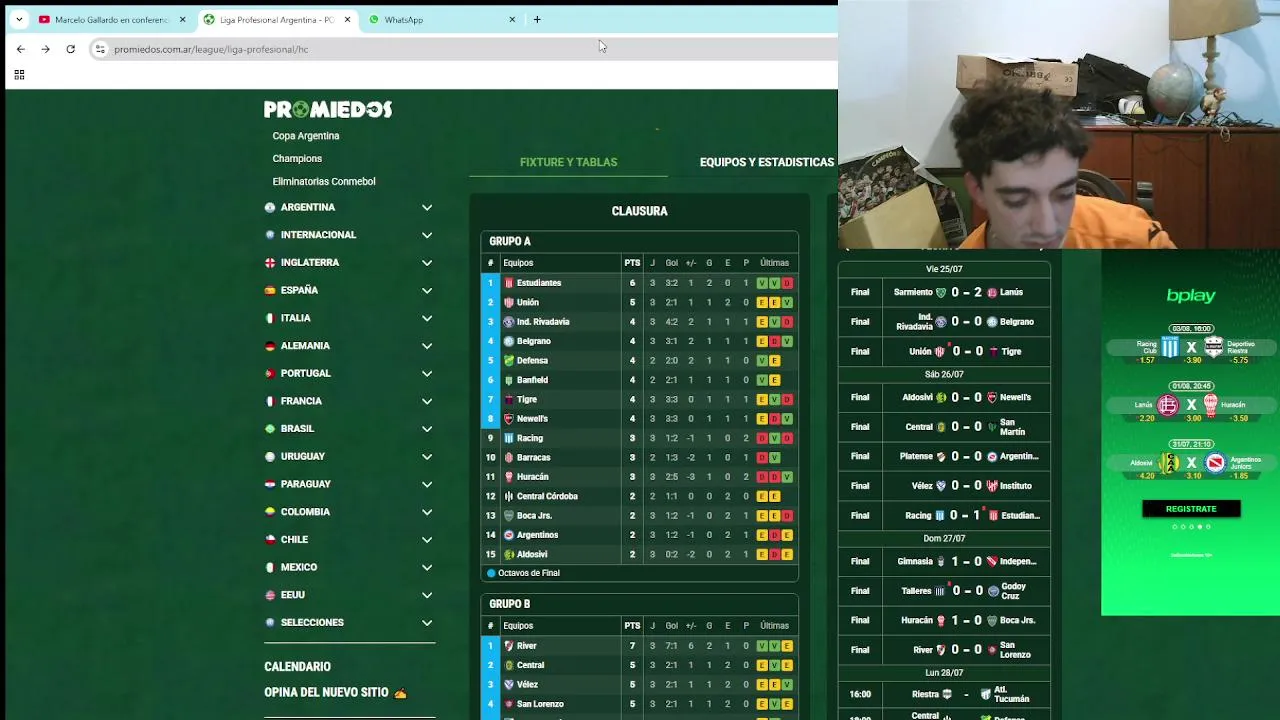Open the CALENDARIO link

coord(297,667)
